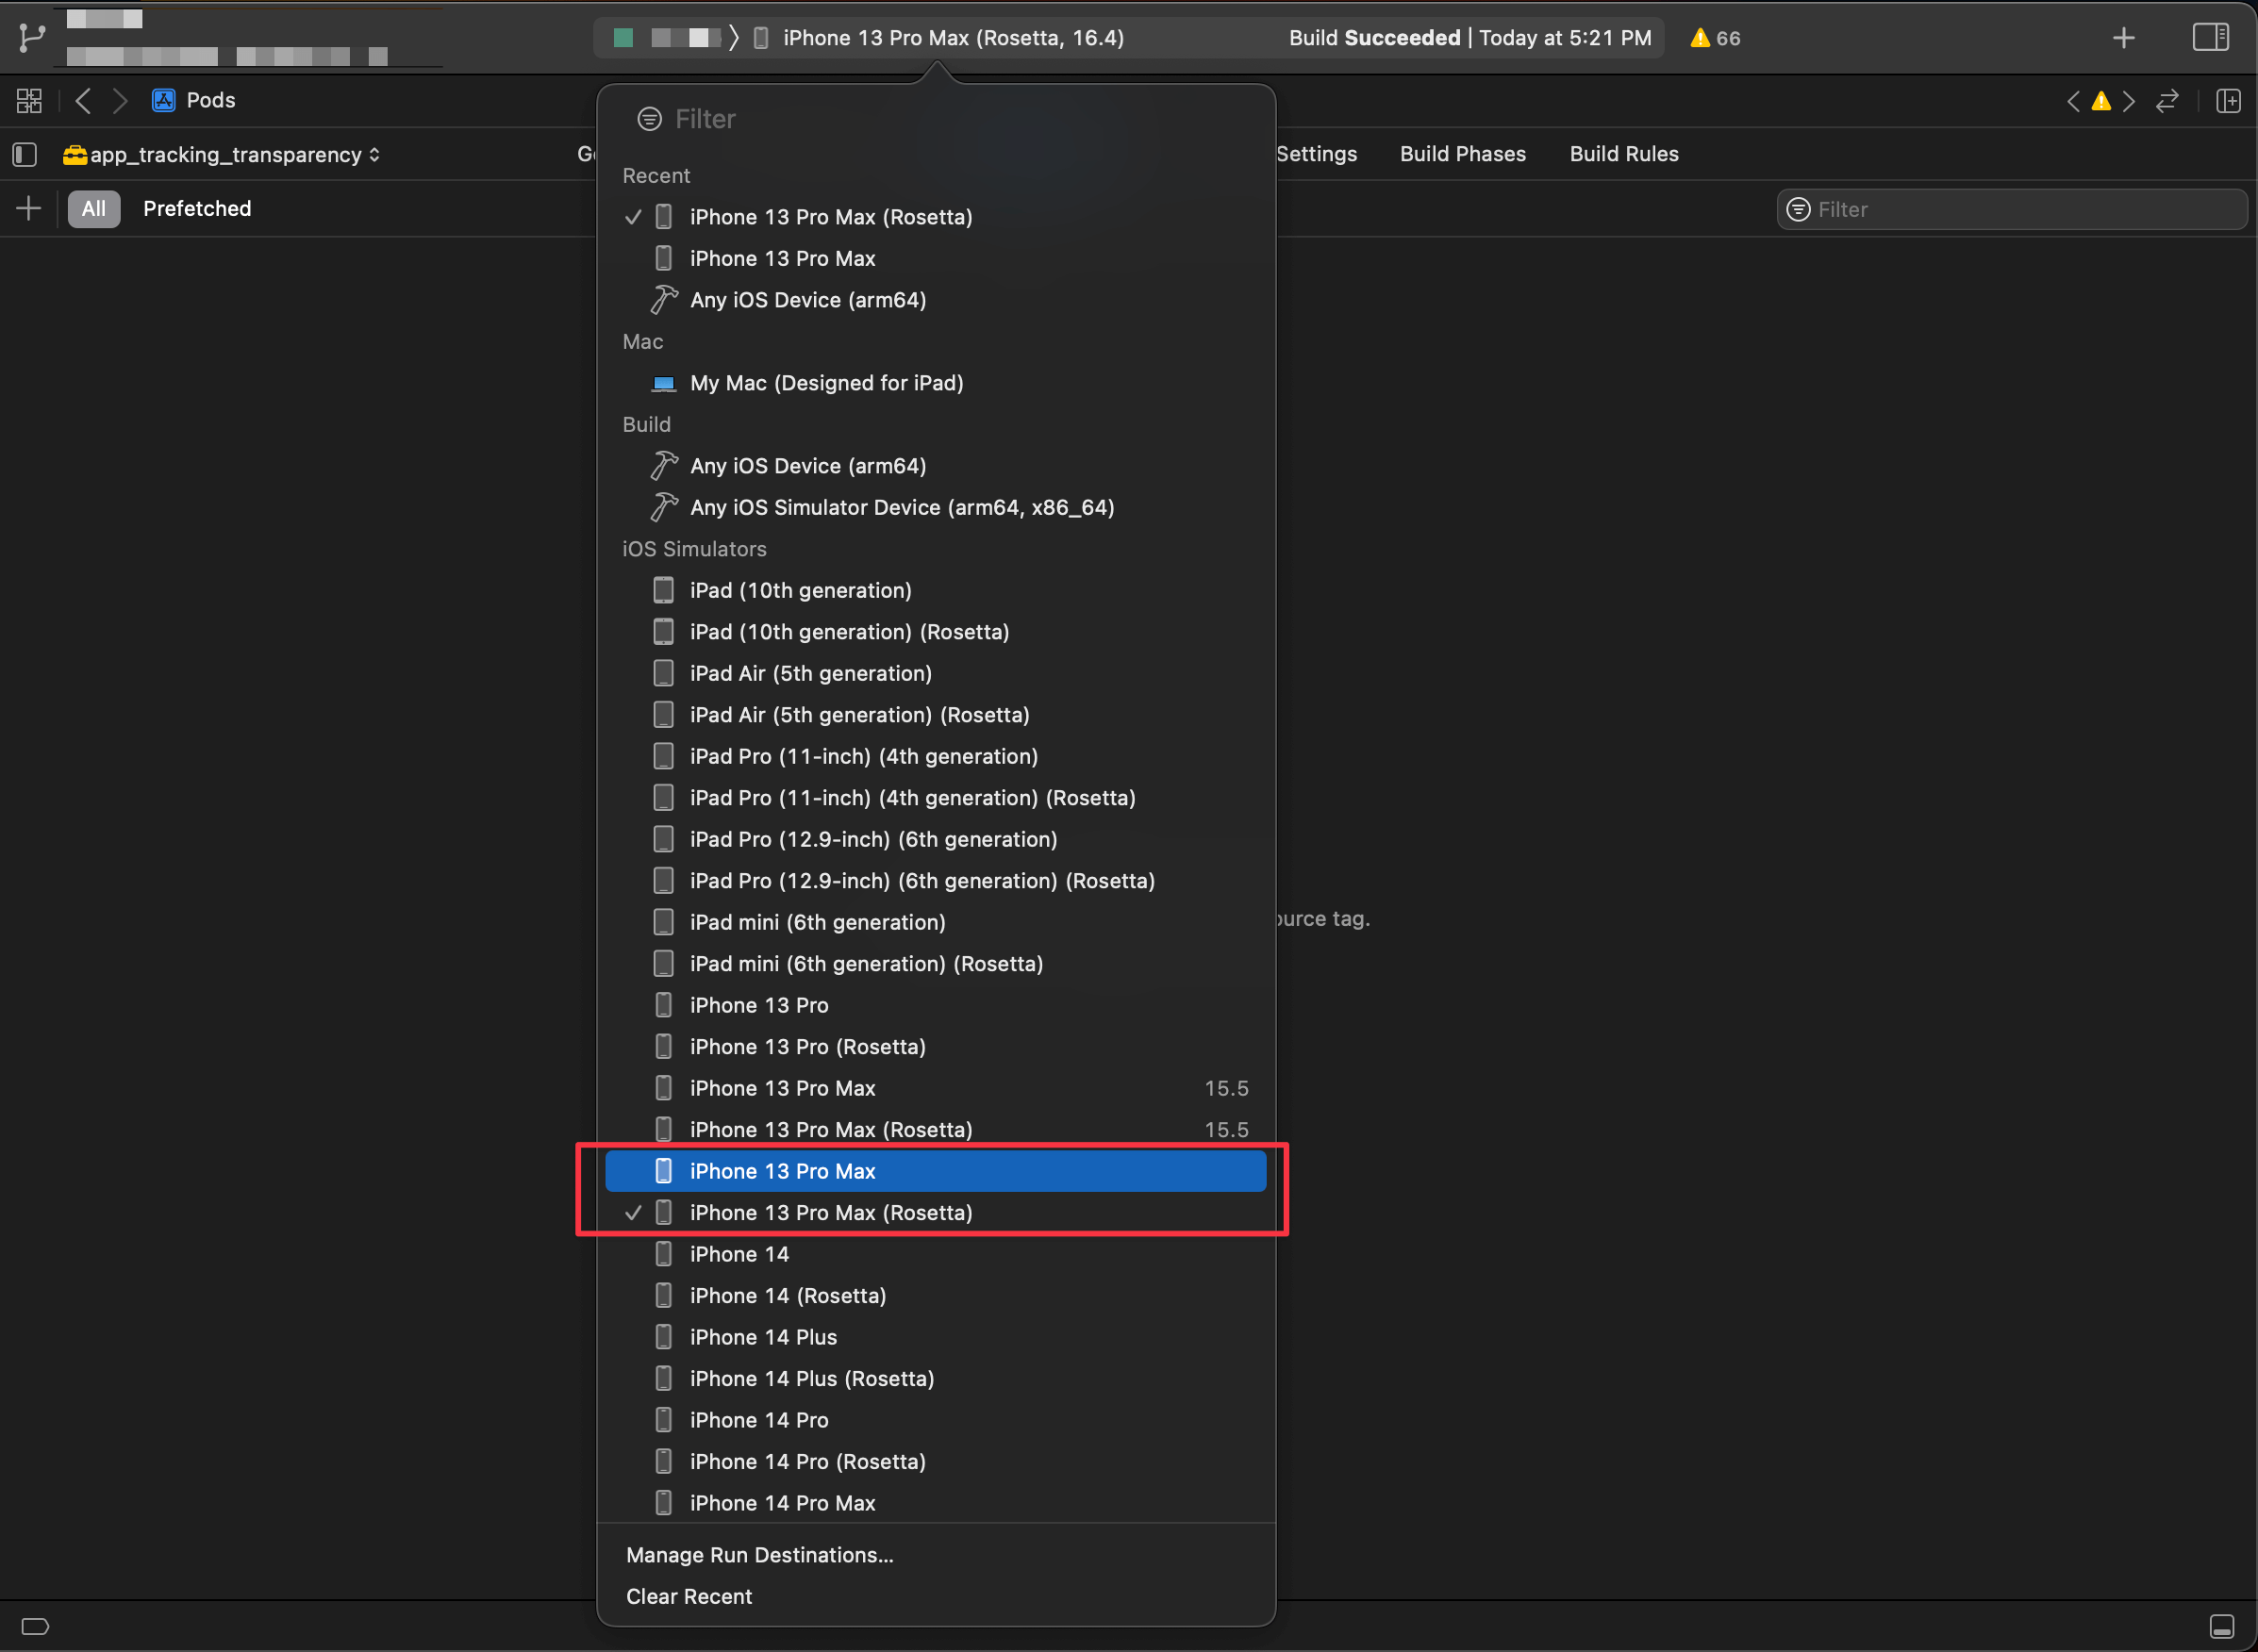Viewport: 2258px width, 1652px height.
Task: Switch to Build Settings tab
Action: 1316,154
